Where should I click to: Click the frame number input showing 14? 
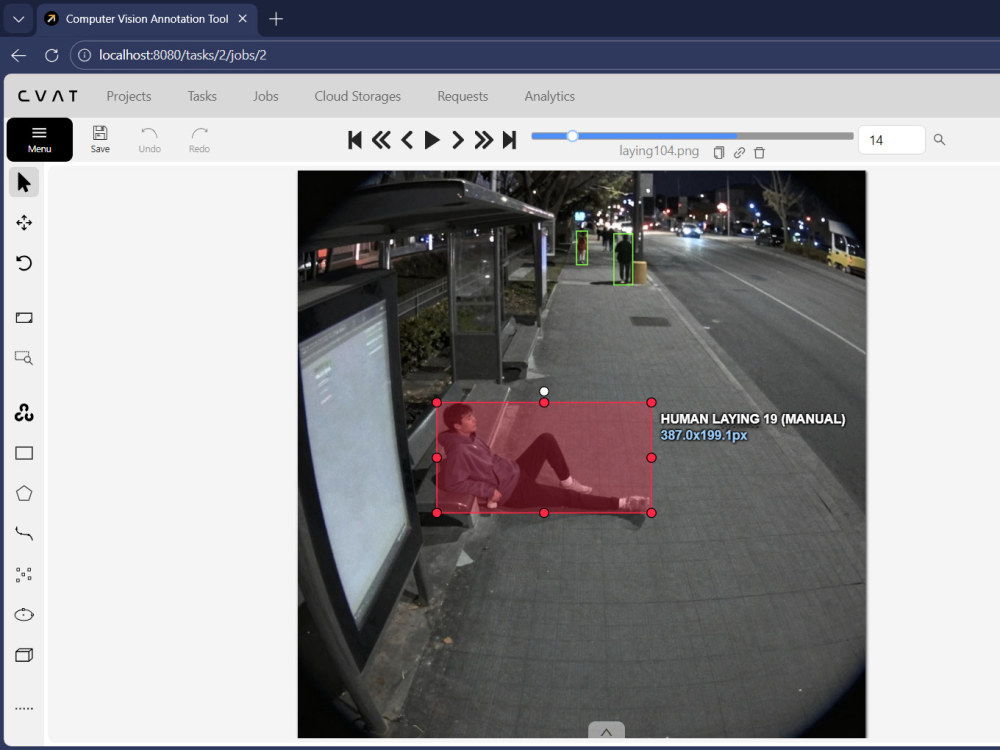click(892, 140)
